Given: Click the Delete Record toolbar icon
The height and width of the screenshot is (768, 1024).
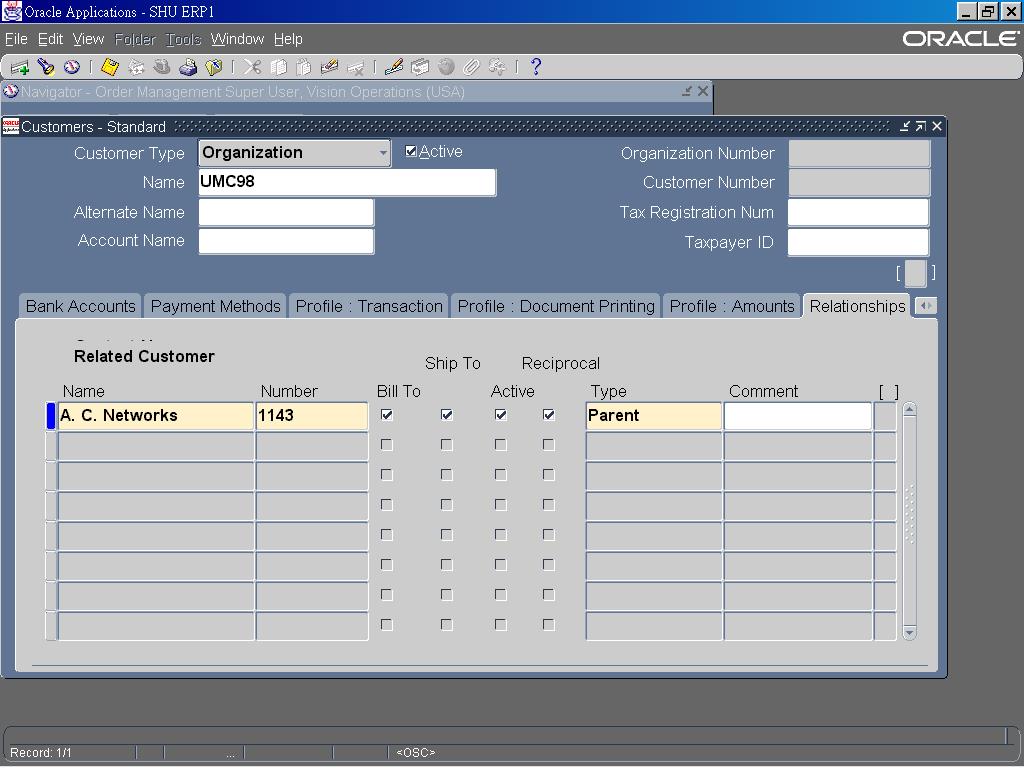Looking at the screenshot, I should point(356,67).
